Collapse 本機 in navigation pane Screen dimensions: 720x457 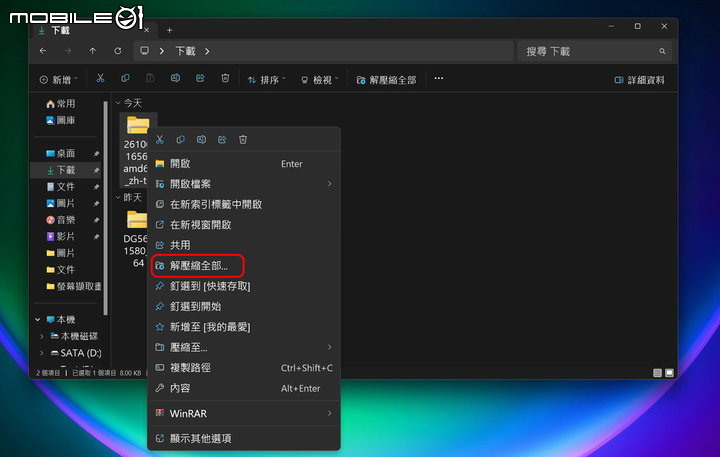pos(38,319)
